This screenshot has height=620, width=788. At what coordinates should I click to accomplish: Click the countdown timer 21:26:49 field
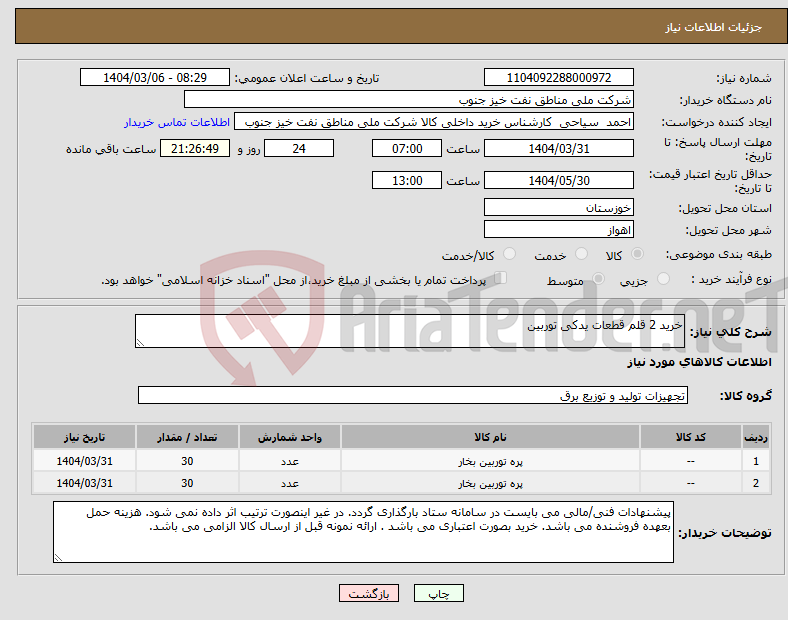click(x=195, y=149)
